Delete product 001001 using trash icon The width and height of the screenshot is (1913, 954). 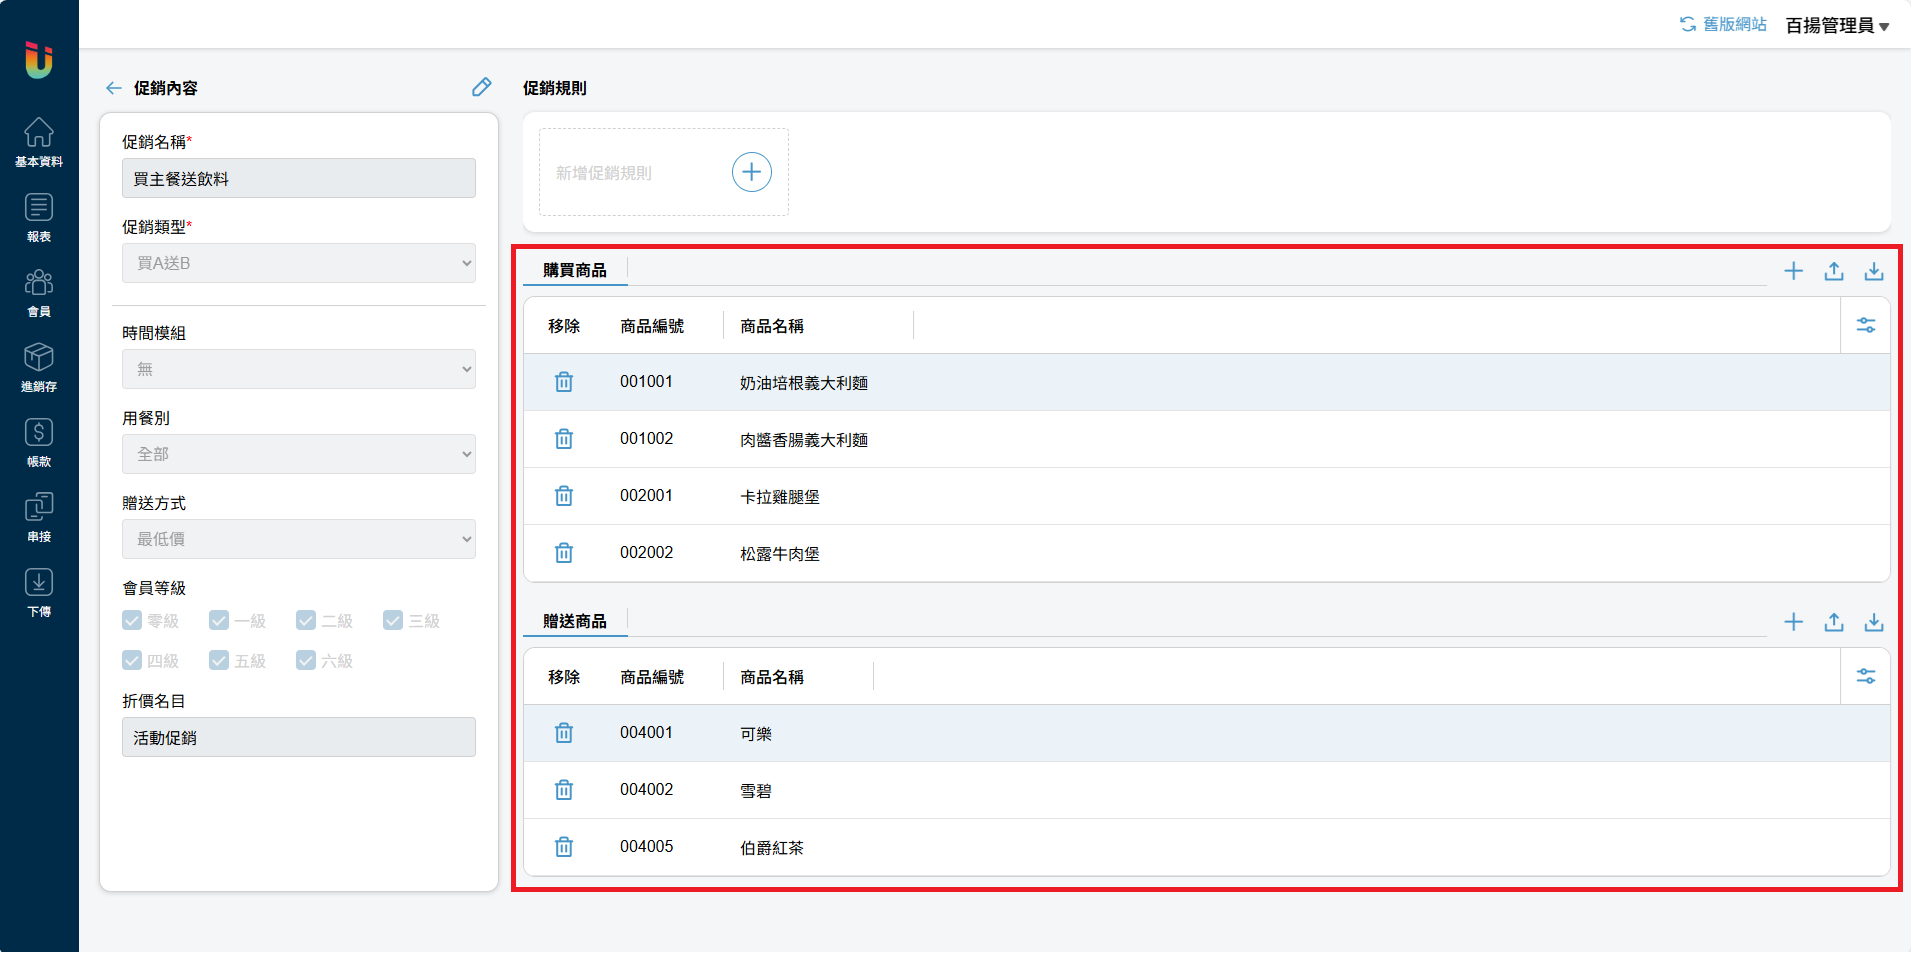pyautogui.click(x=564, y=382)
